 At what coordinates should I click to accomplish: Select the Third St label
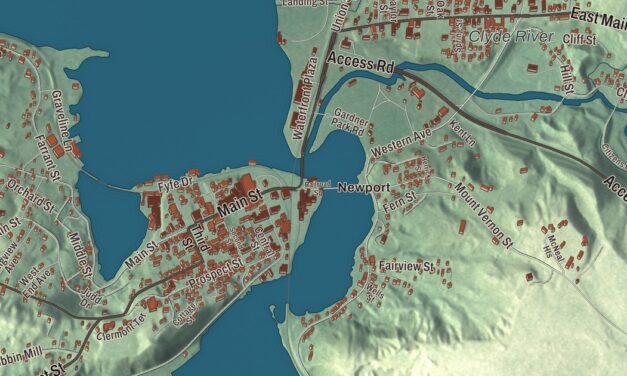(x=196, y=238)
